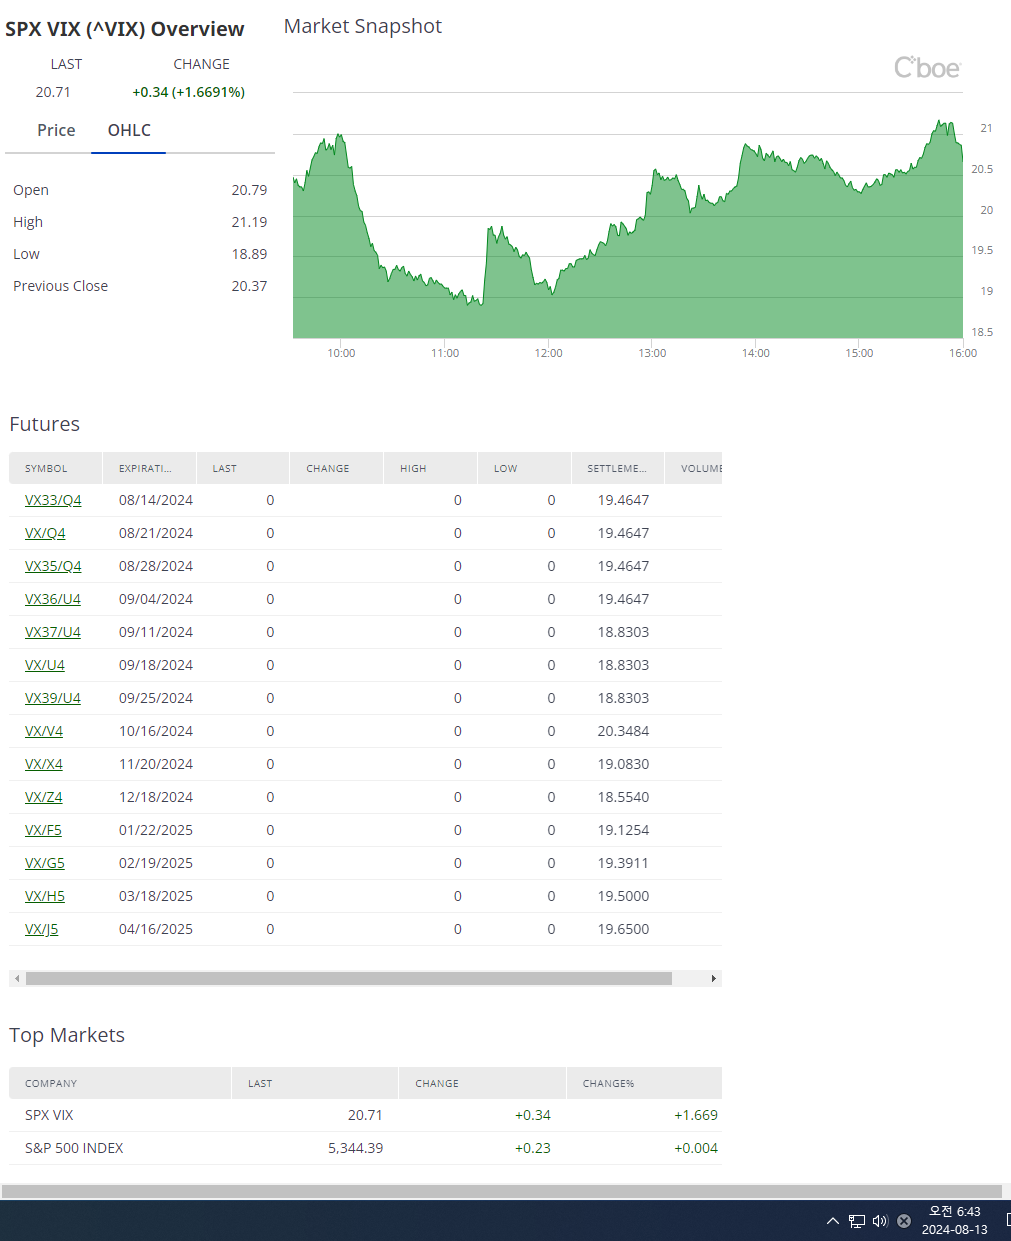Open the VX/H5 futures link
The width and height of the screenshot is (1011, 1241).
coord(45,896)
